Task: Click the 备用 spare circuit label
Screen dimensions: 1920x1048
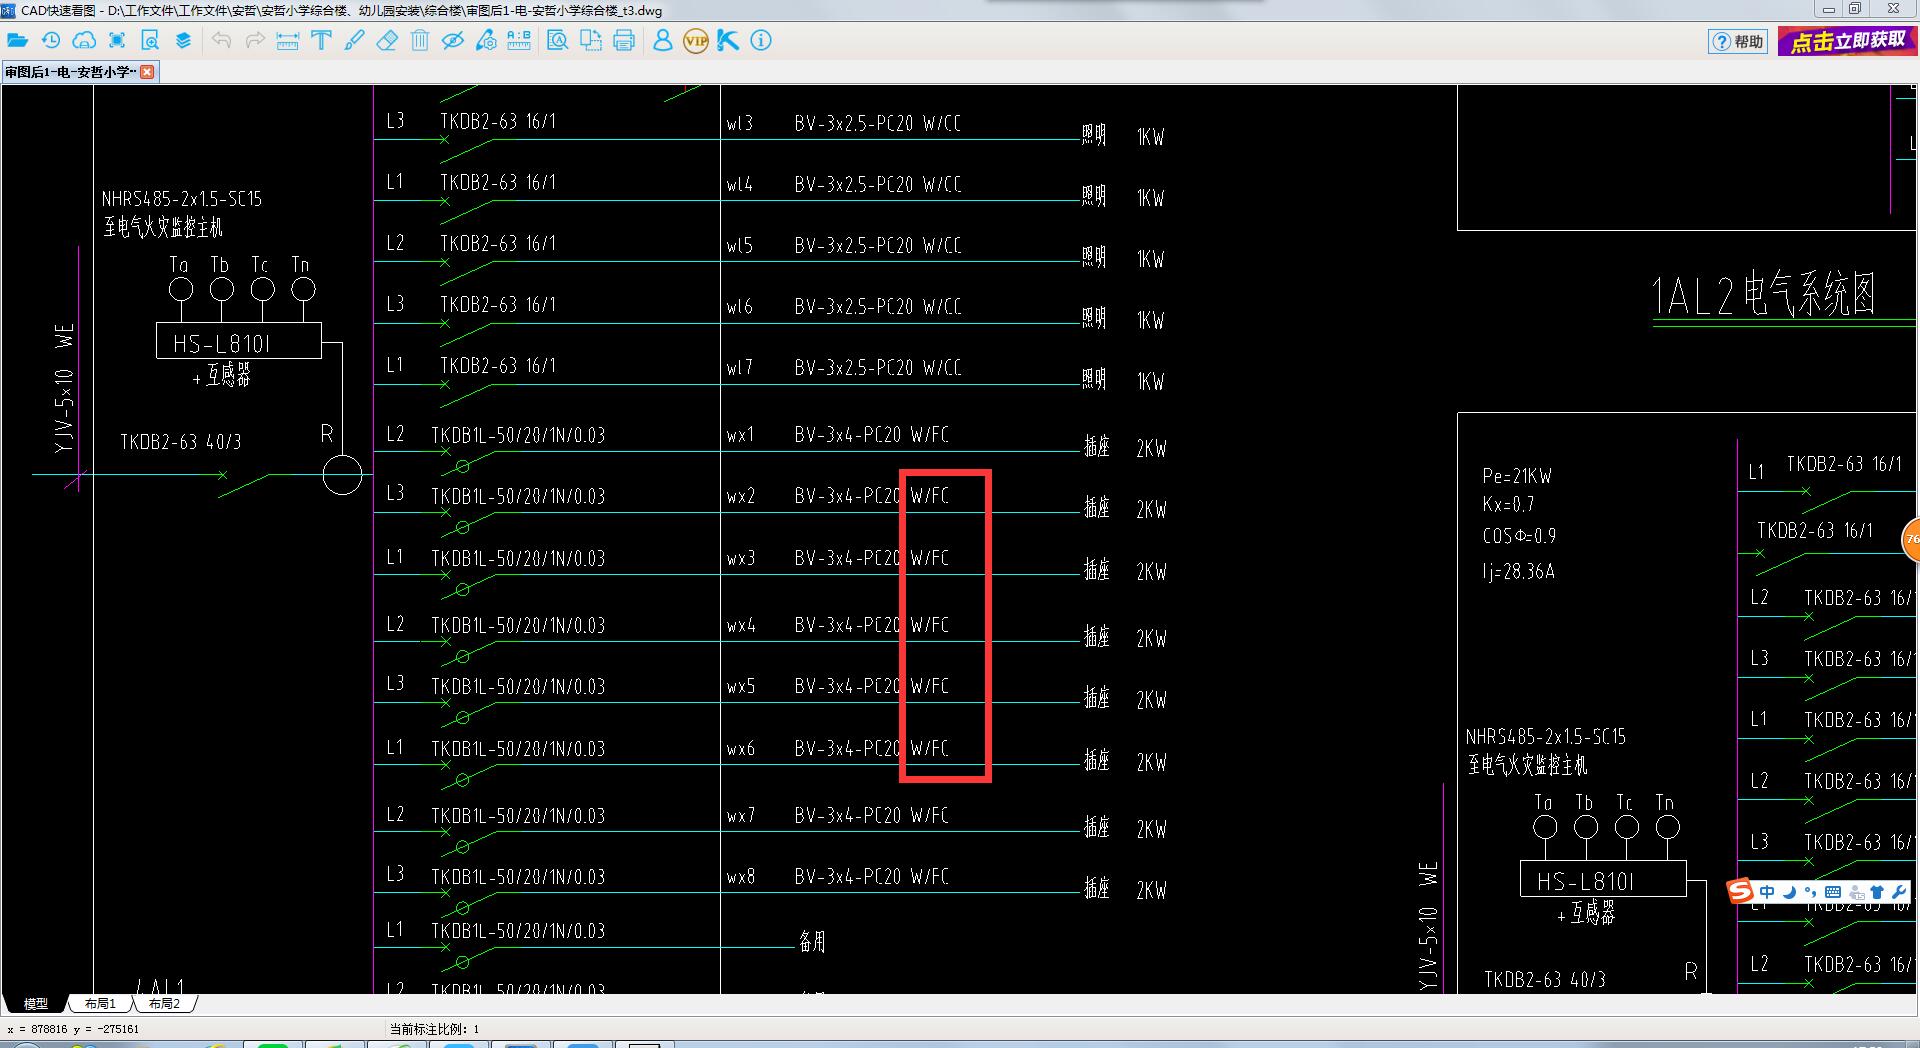Action: pos(812,941)
